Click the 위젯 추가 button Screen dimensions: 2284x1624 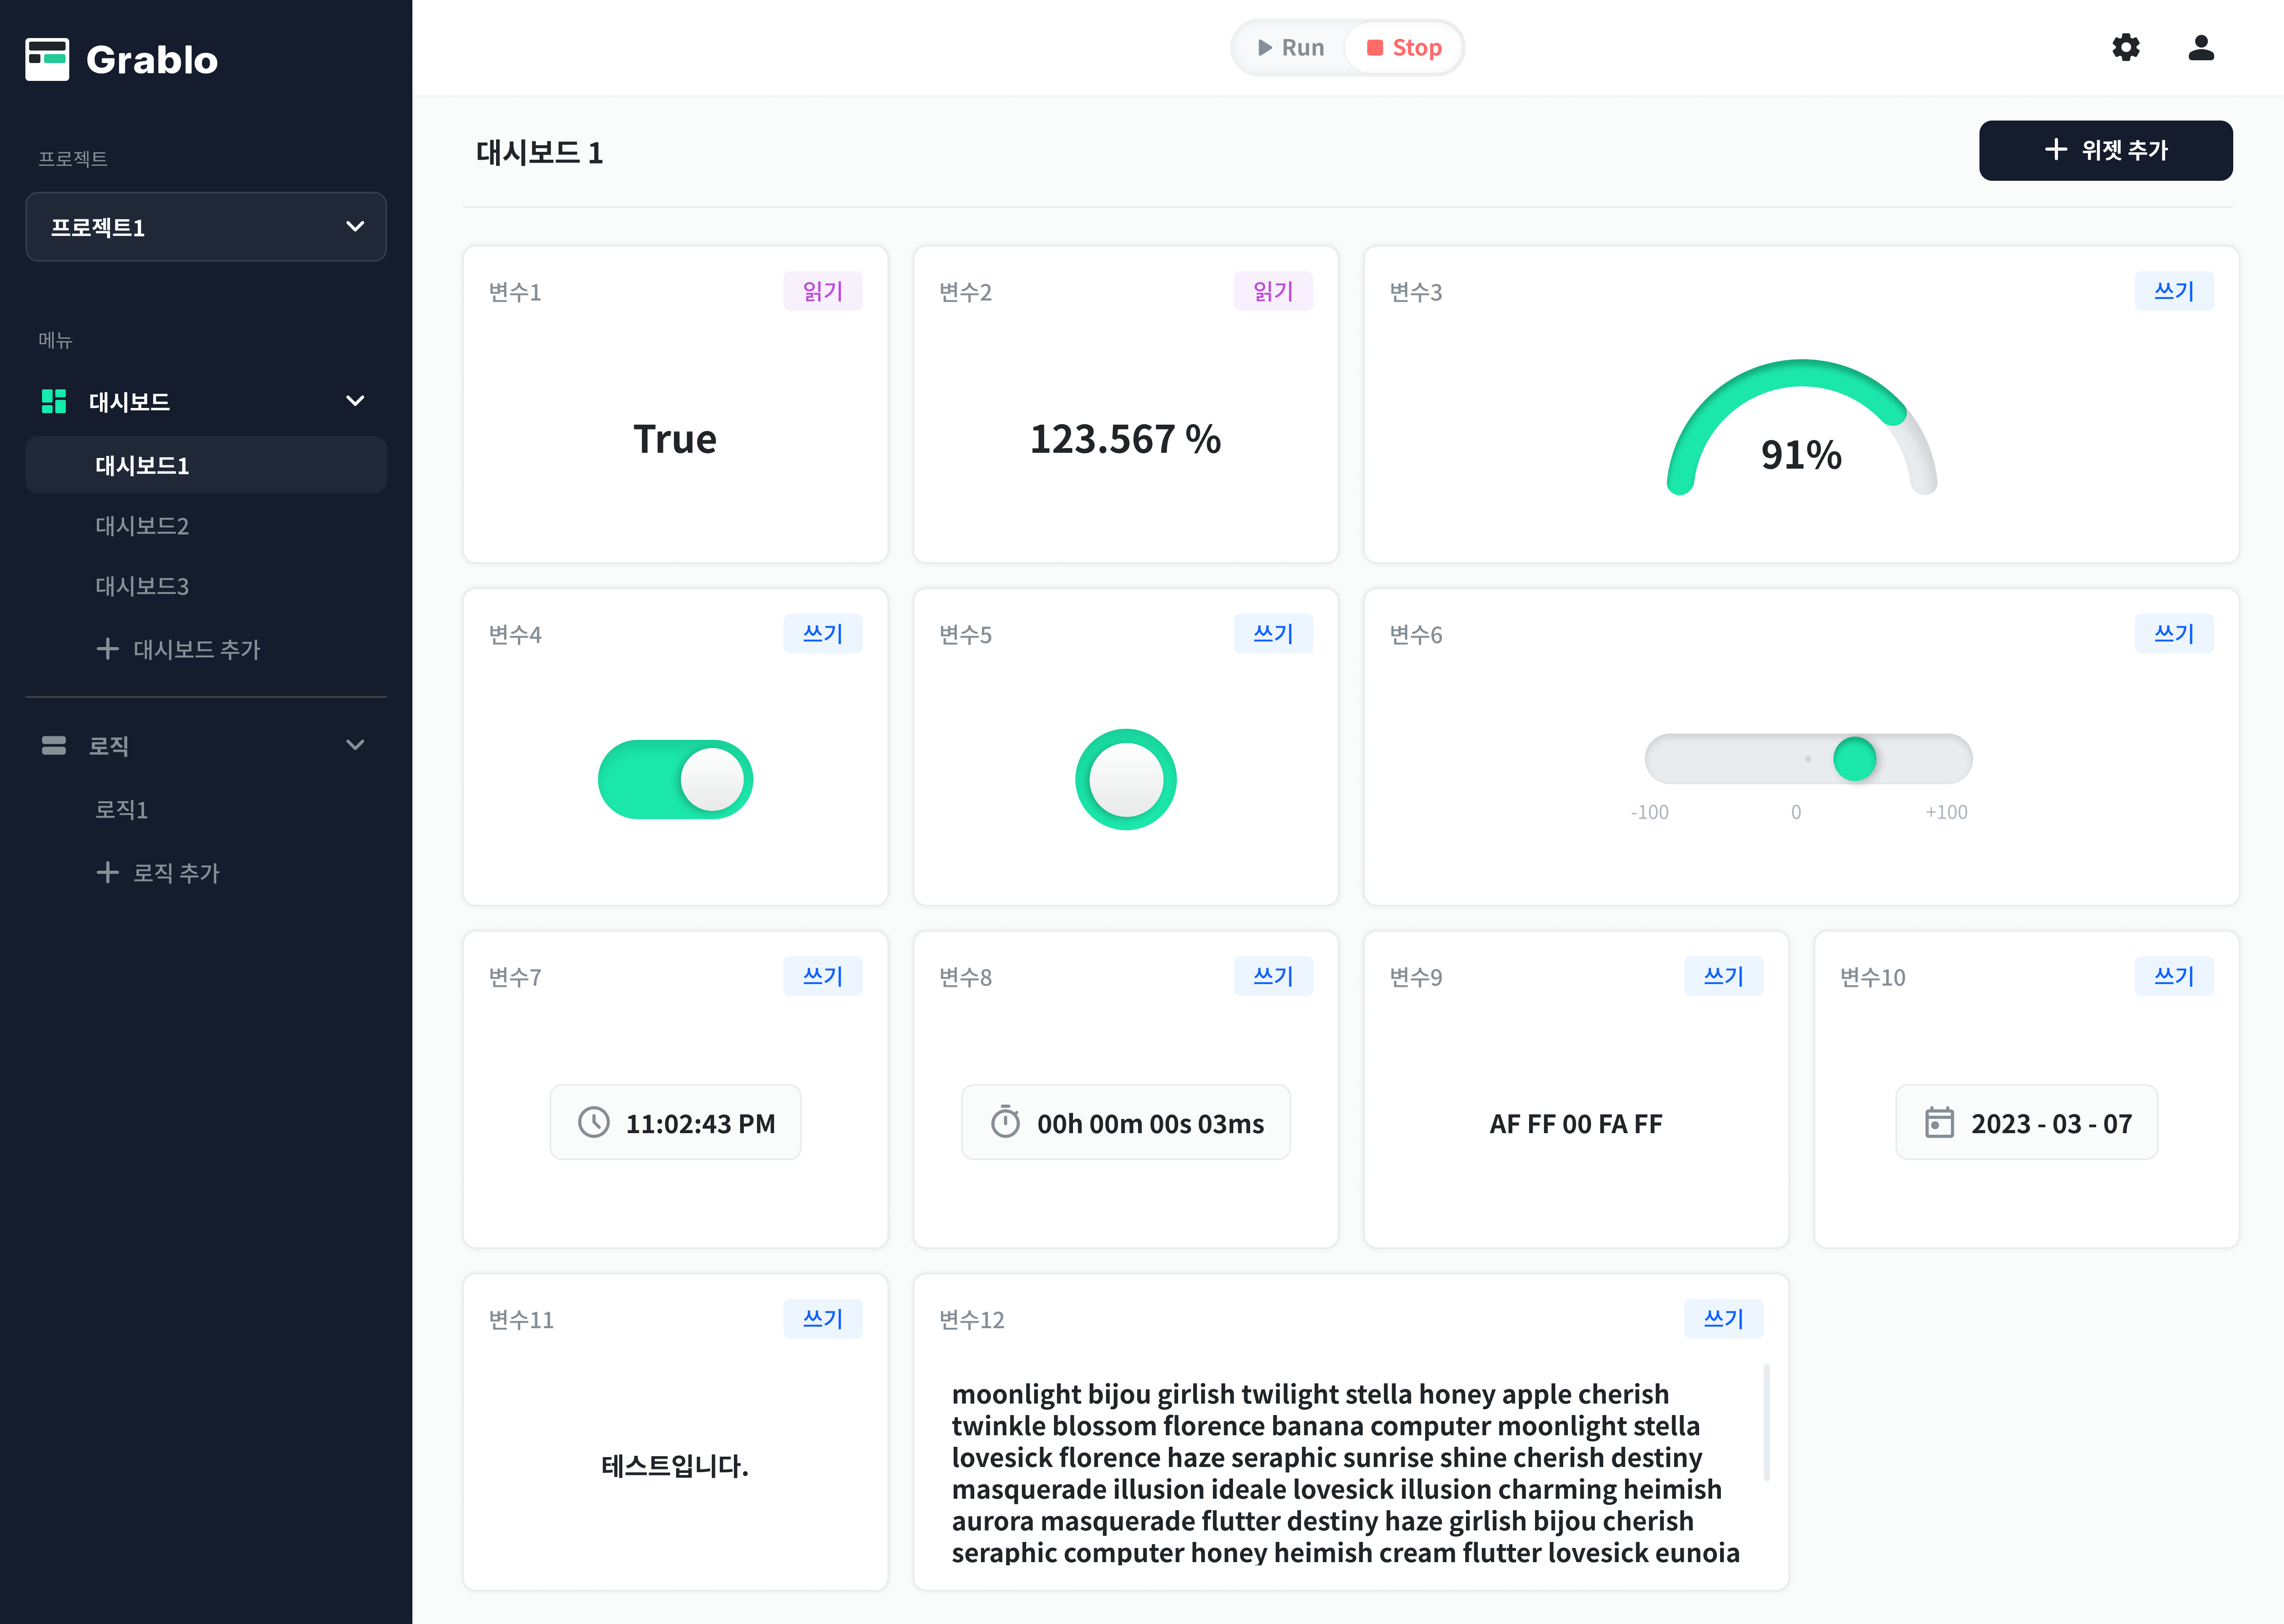click(2105, 150)
